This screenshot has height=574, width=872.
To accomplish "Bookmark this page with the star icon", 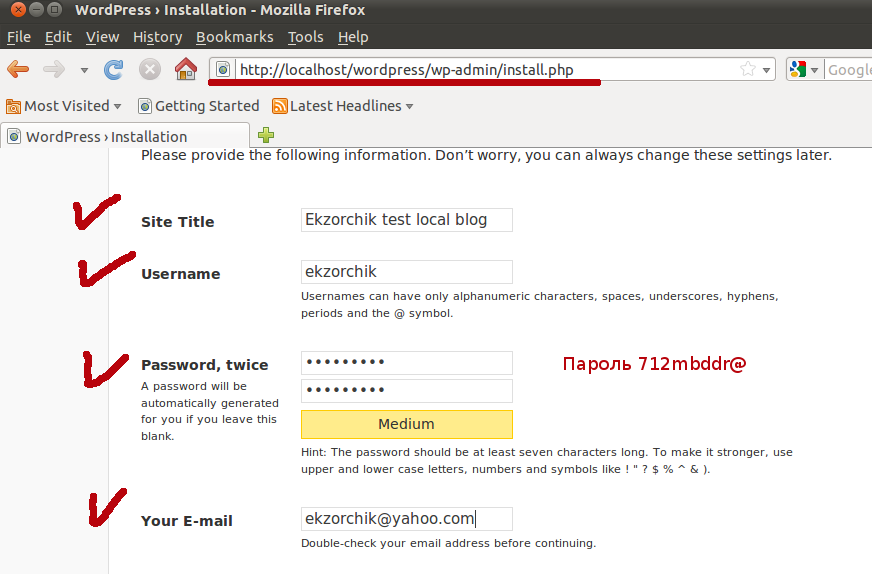I will tap(748, 69).
